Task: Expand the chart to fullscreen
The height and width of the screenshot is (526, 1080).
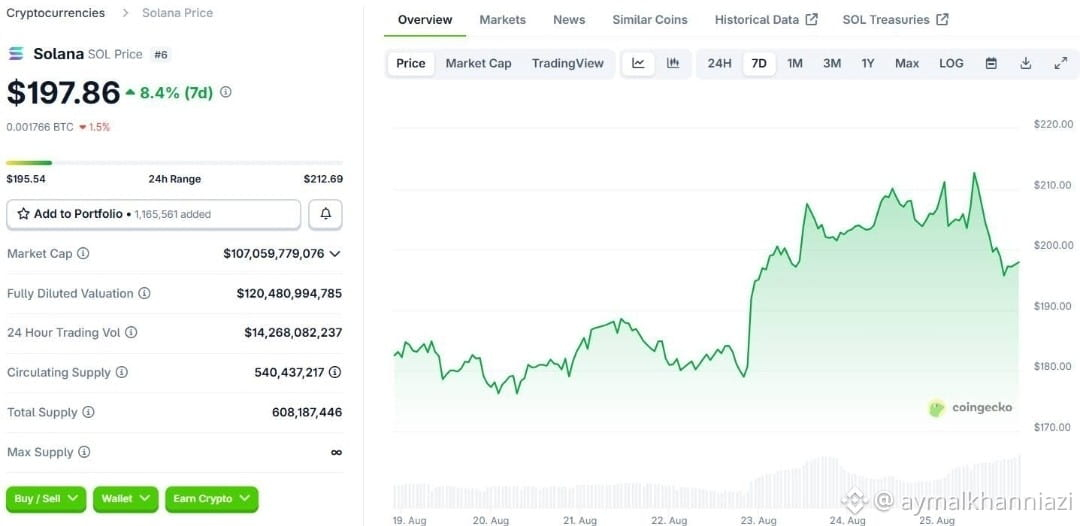Action: click(x=1061, y=63)
